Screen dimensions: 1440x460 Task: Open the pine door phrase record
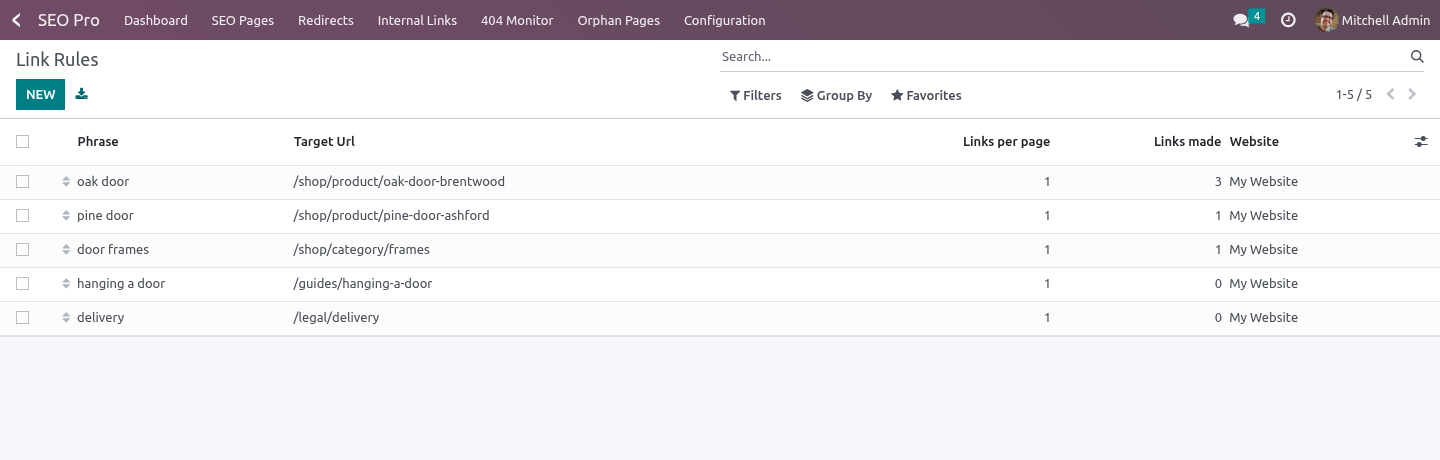pos(105,216)
